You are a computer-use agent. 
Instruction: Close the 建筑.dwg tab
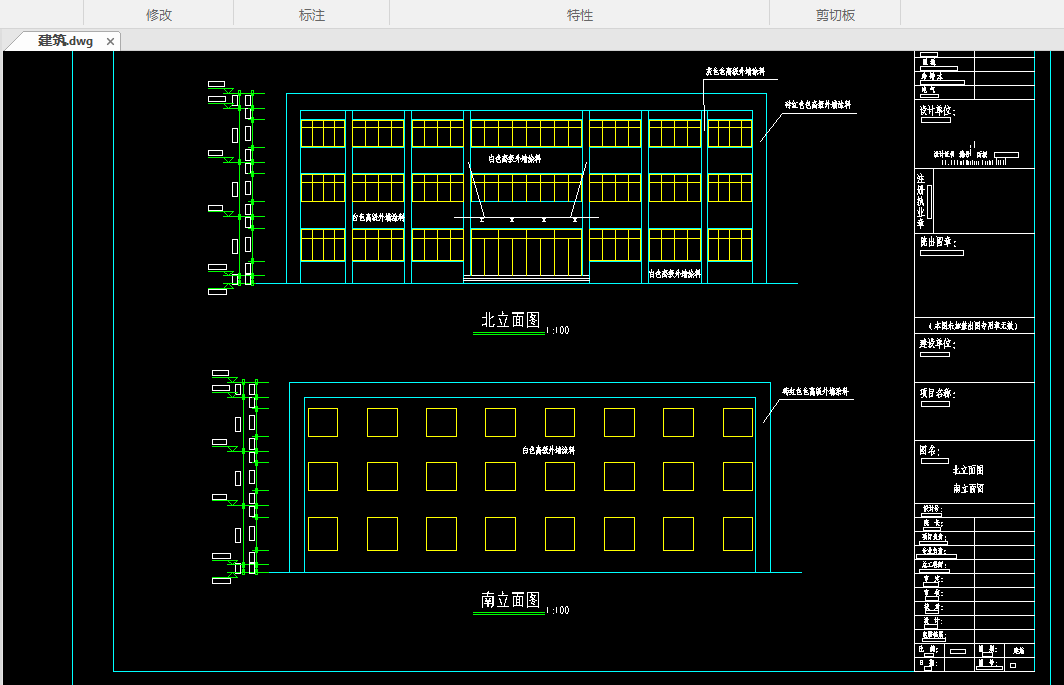click(110, 41)
